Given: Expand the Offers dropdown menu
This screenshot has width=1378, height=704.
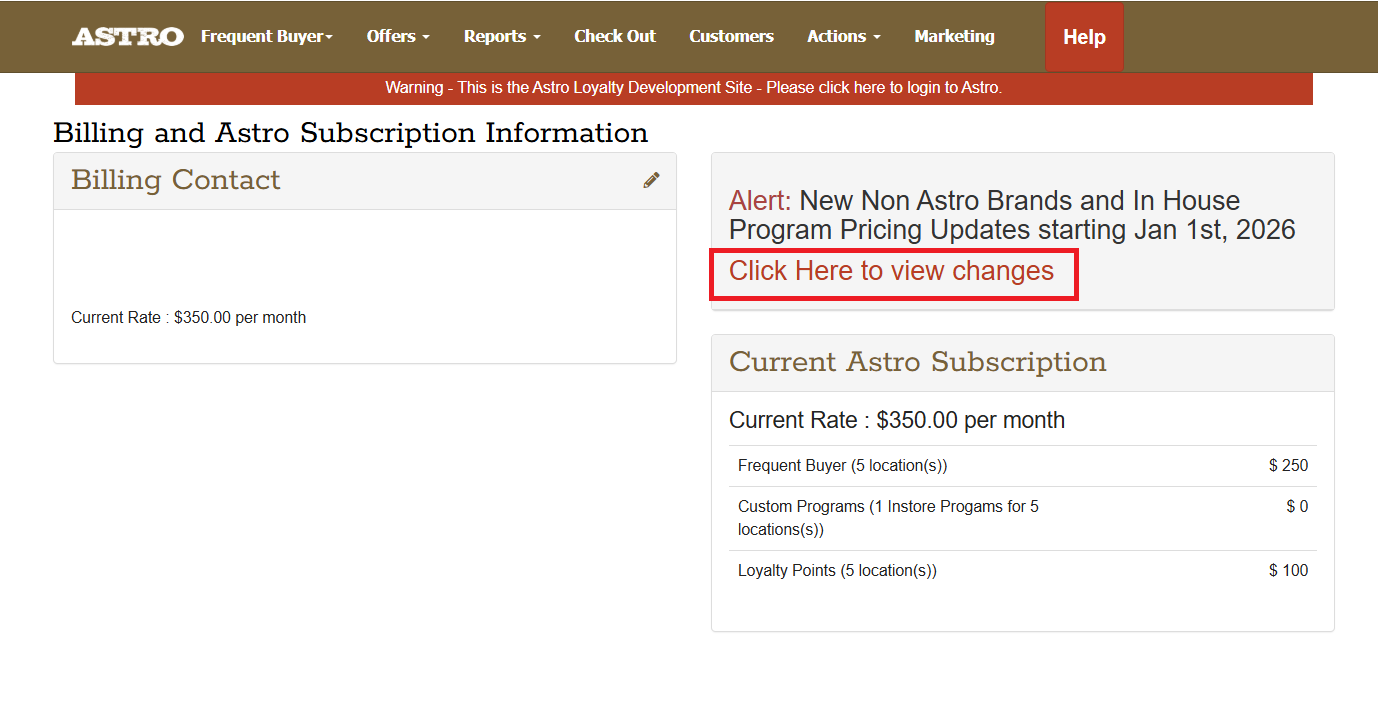Looking at the screenshot, I should pos(397,37).
